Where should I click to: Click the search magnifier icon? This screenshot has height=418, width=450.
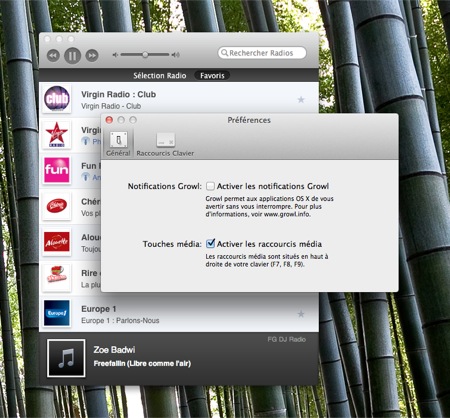[x=225, y=53]
